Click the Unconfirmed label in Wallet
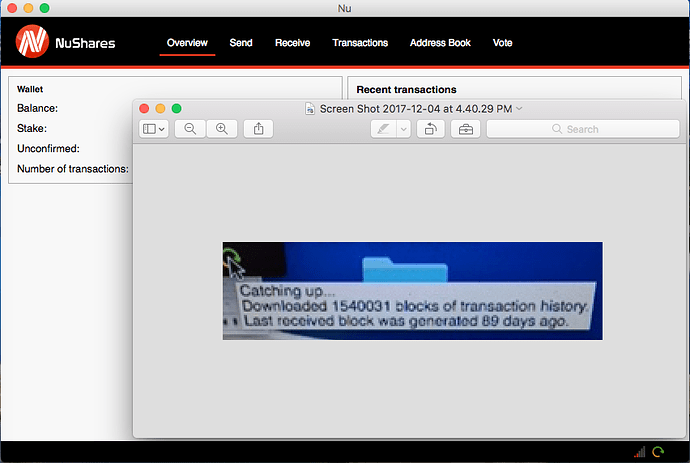690x463 pixels. click(48, 149)
